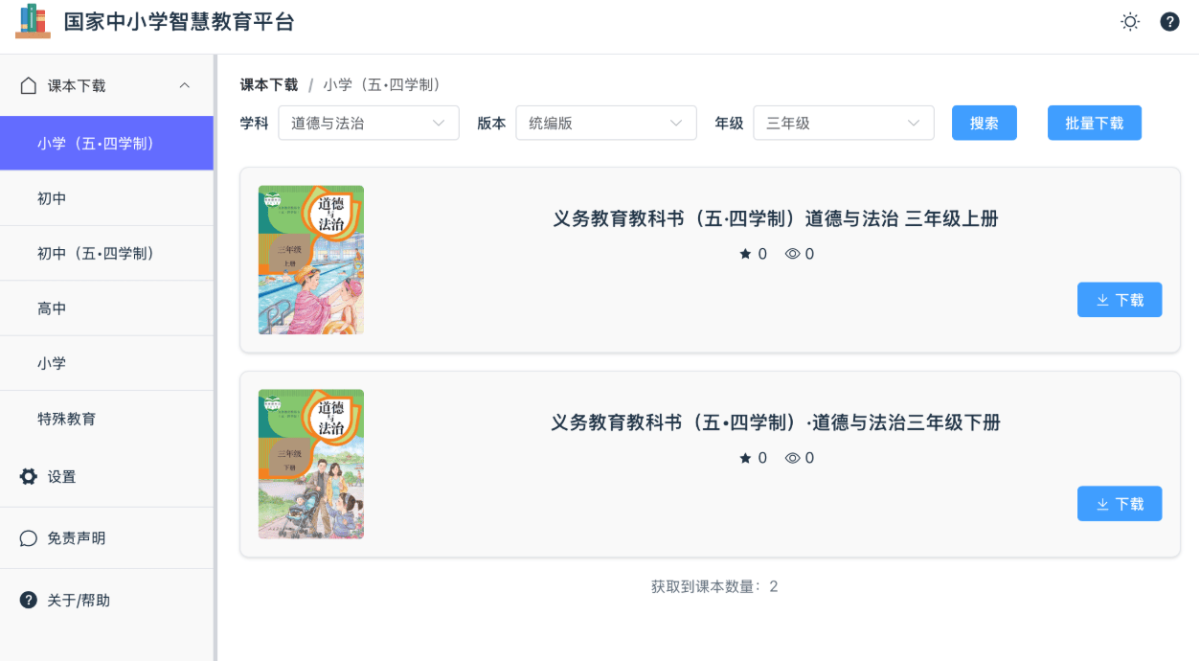Click the home icon beside 课本下载
The height and width of the screenshot is (661, 1200).
(29, 86)
